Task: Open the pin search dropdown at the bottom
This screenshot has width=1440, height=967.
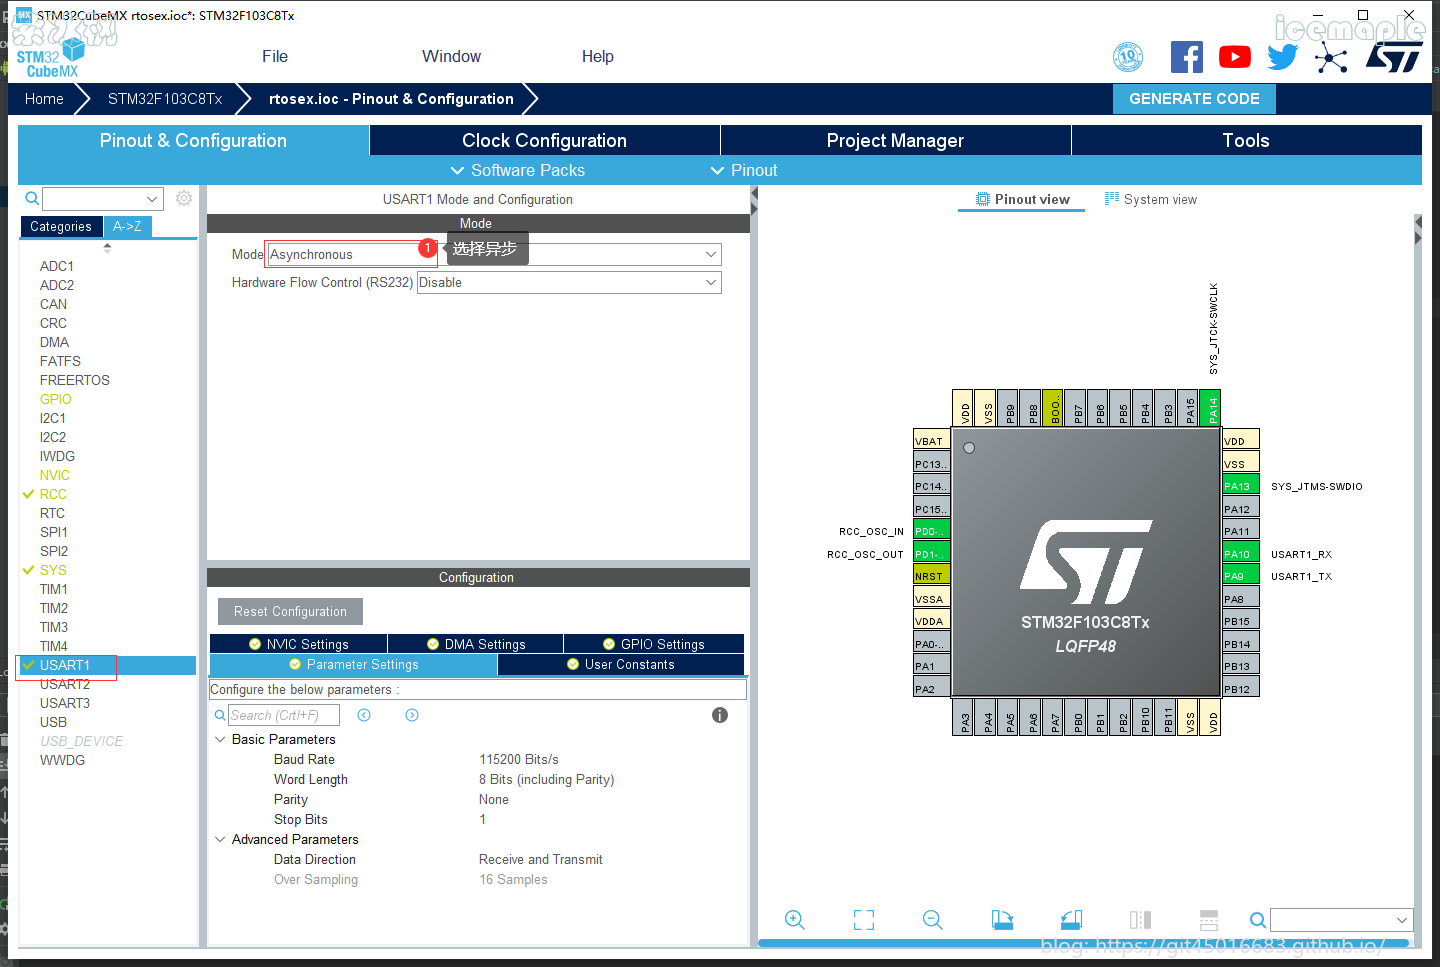Action: [x=1342, y=920]
